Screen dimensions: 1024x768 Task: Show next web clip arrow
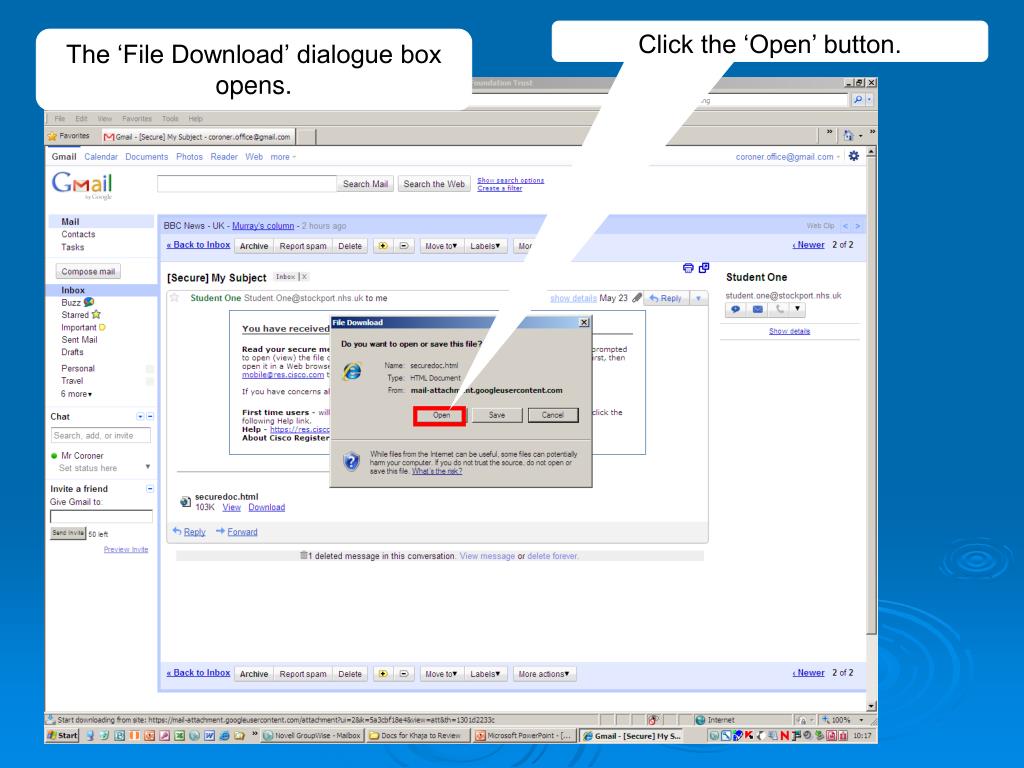[x=857, y=226]
